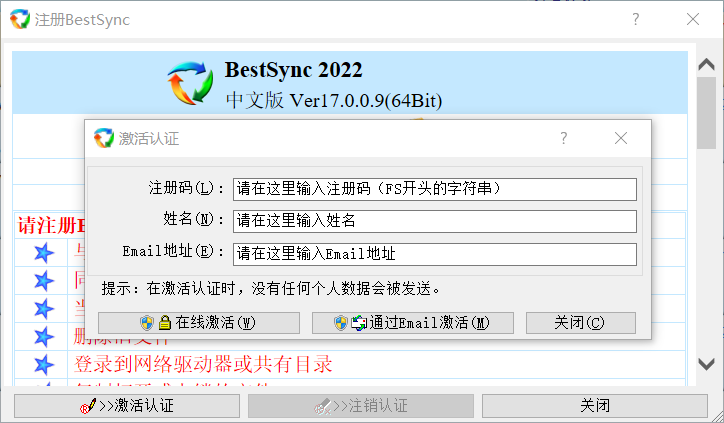Viewport: 724px width, 423px height.
Task: Click the BestSync icon in 注册BestSync title bar
Action: 20,19
